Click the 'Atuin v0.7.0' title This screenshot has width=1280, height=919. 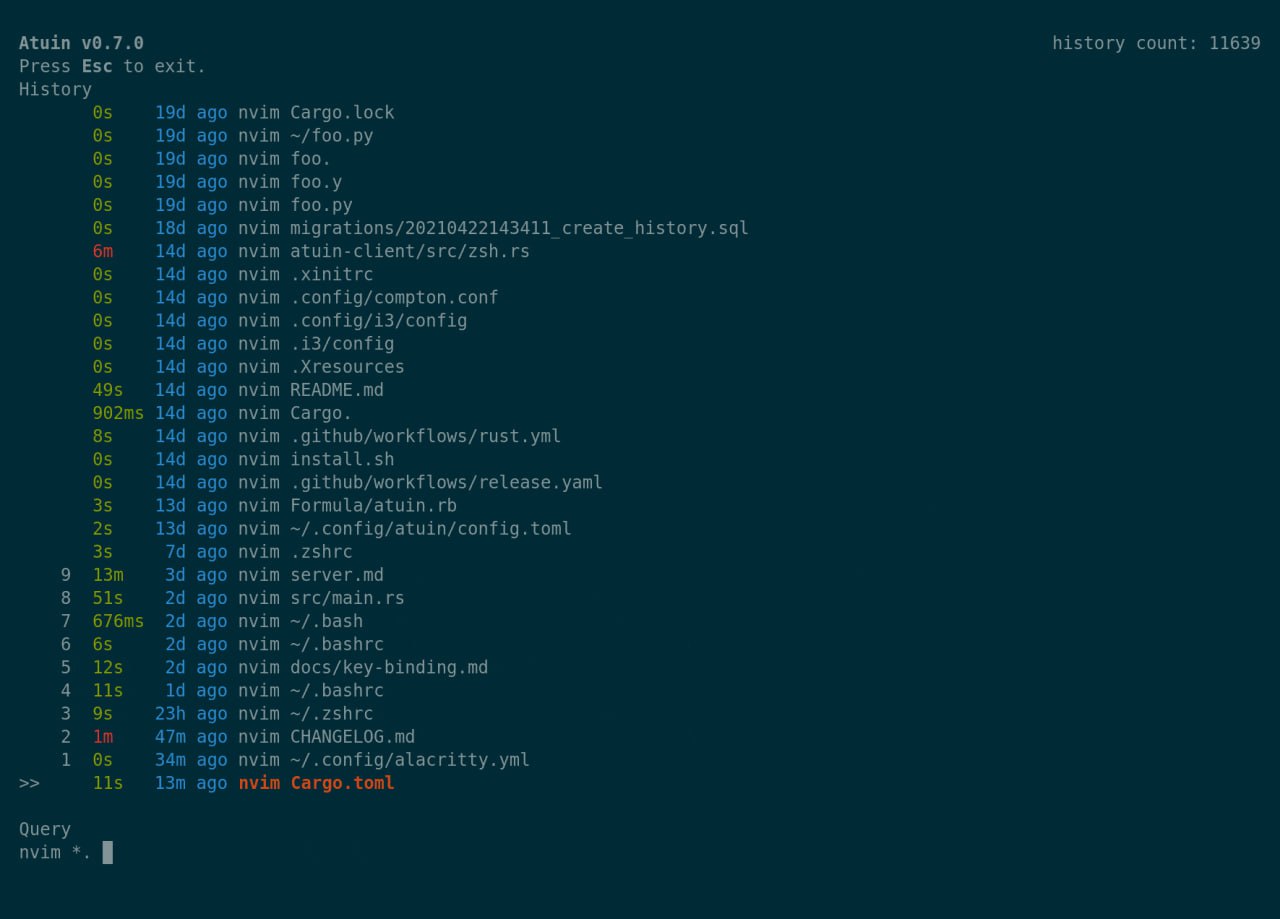[81, 43]
